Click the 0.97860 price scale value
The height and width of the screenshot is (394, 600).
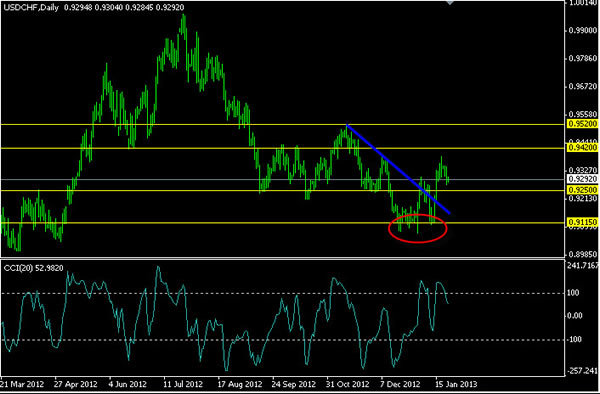click(582, 58)
